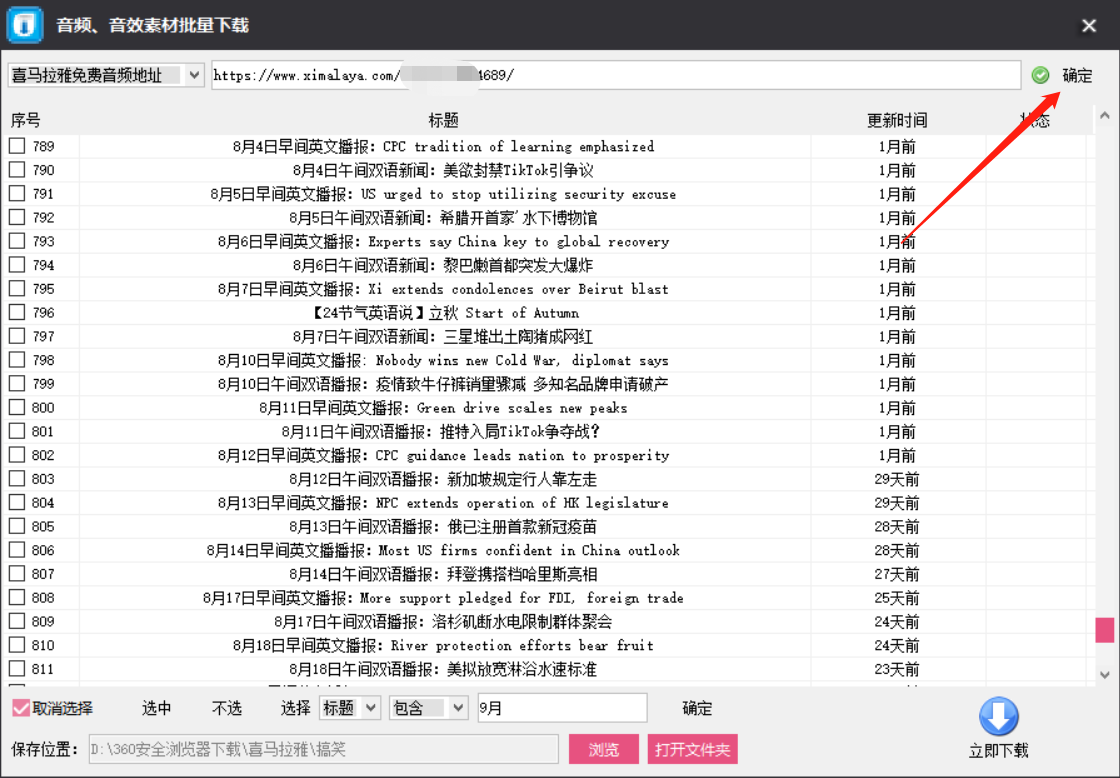Image resolution: width=1120 pixels, height=778 pixels.
Task: Click the top 确定 text to load list
Action: point(1078,75)
